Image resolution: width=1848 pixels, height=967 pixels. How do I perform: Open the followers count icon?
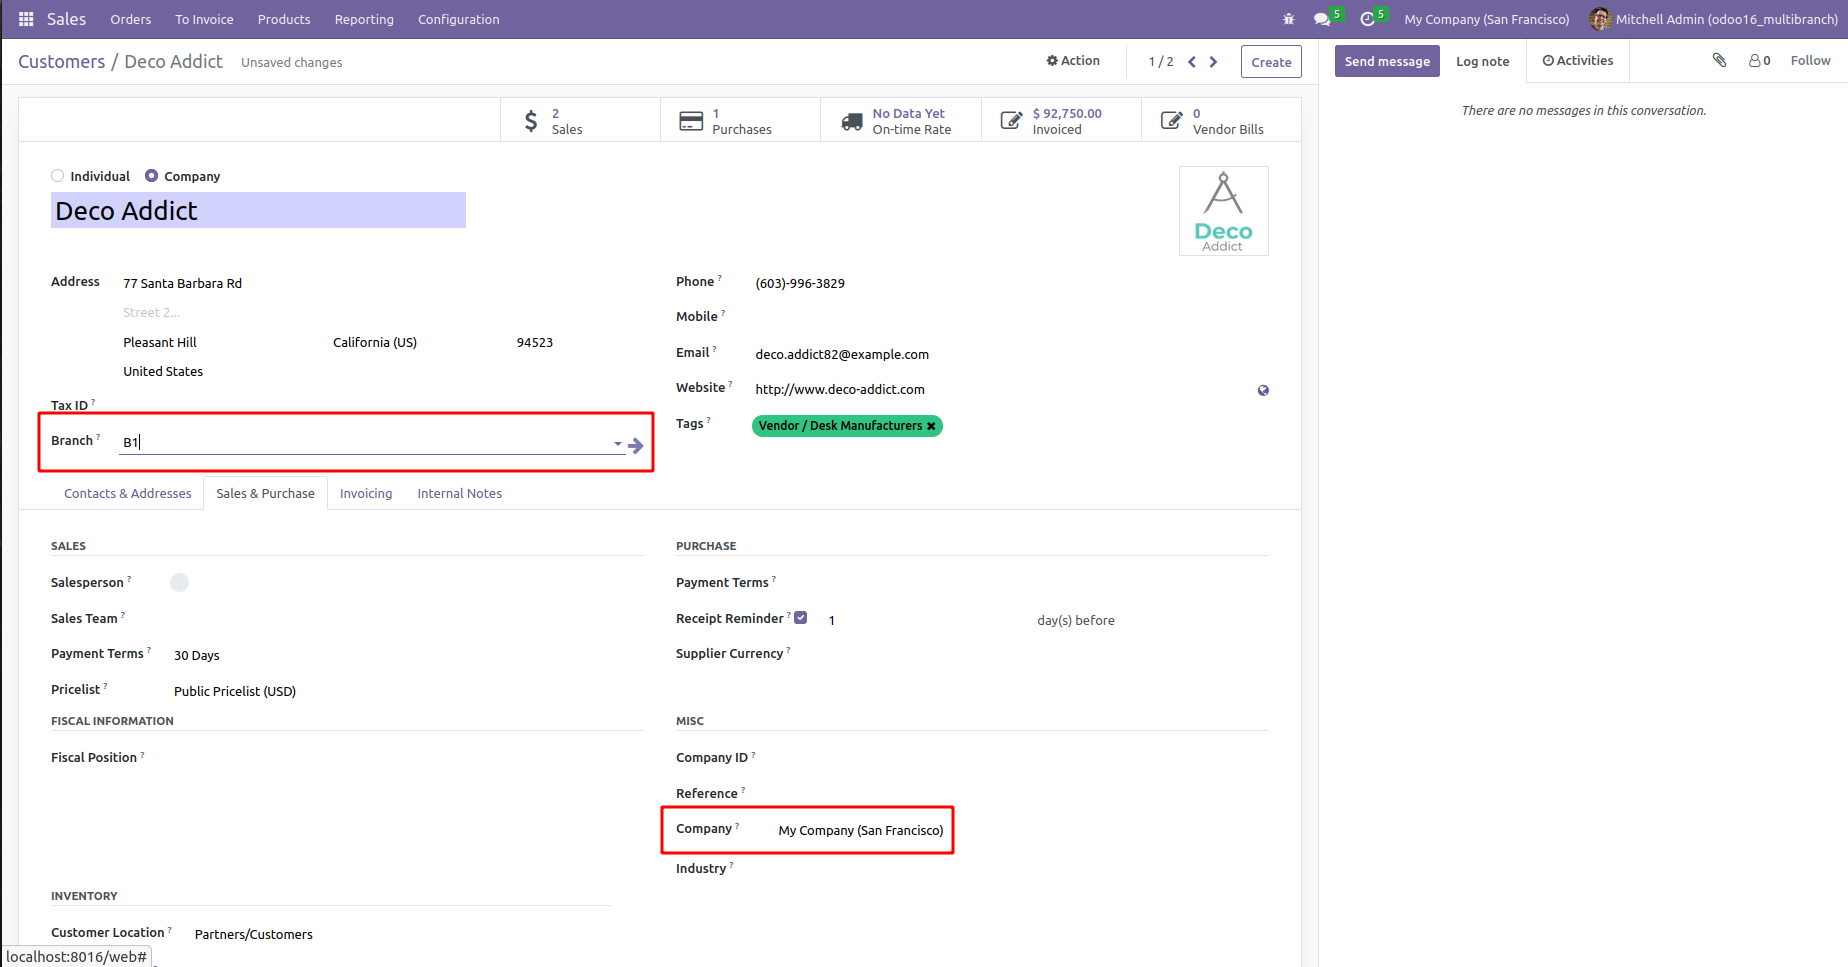[x=1759, y=61]
